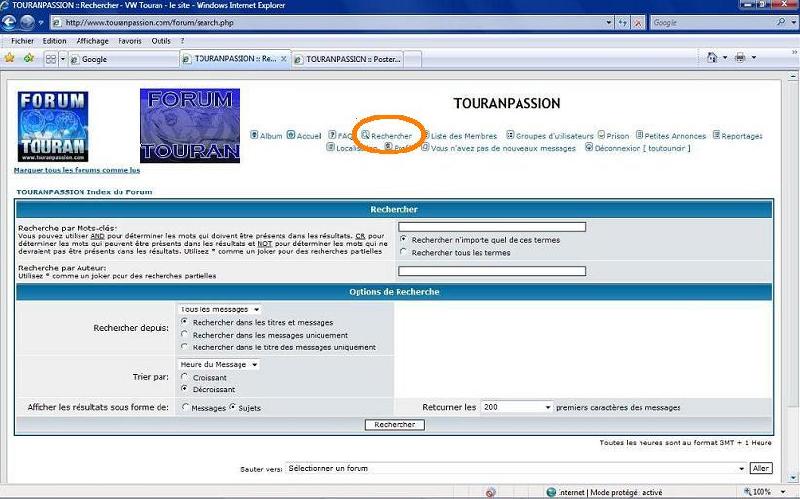Expand the address bar history dropdown

pyautogui.click(x=608, y=22)
